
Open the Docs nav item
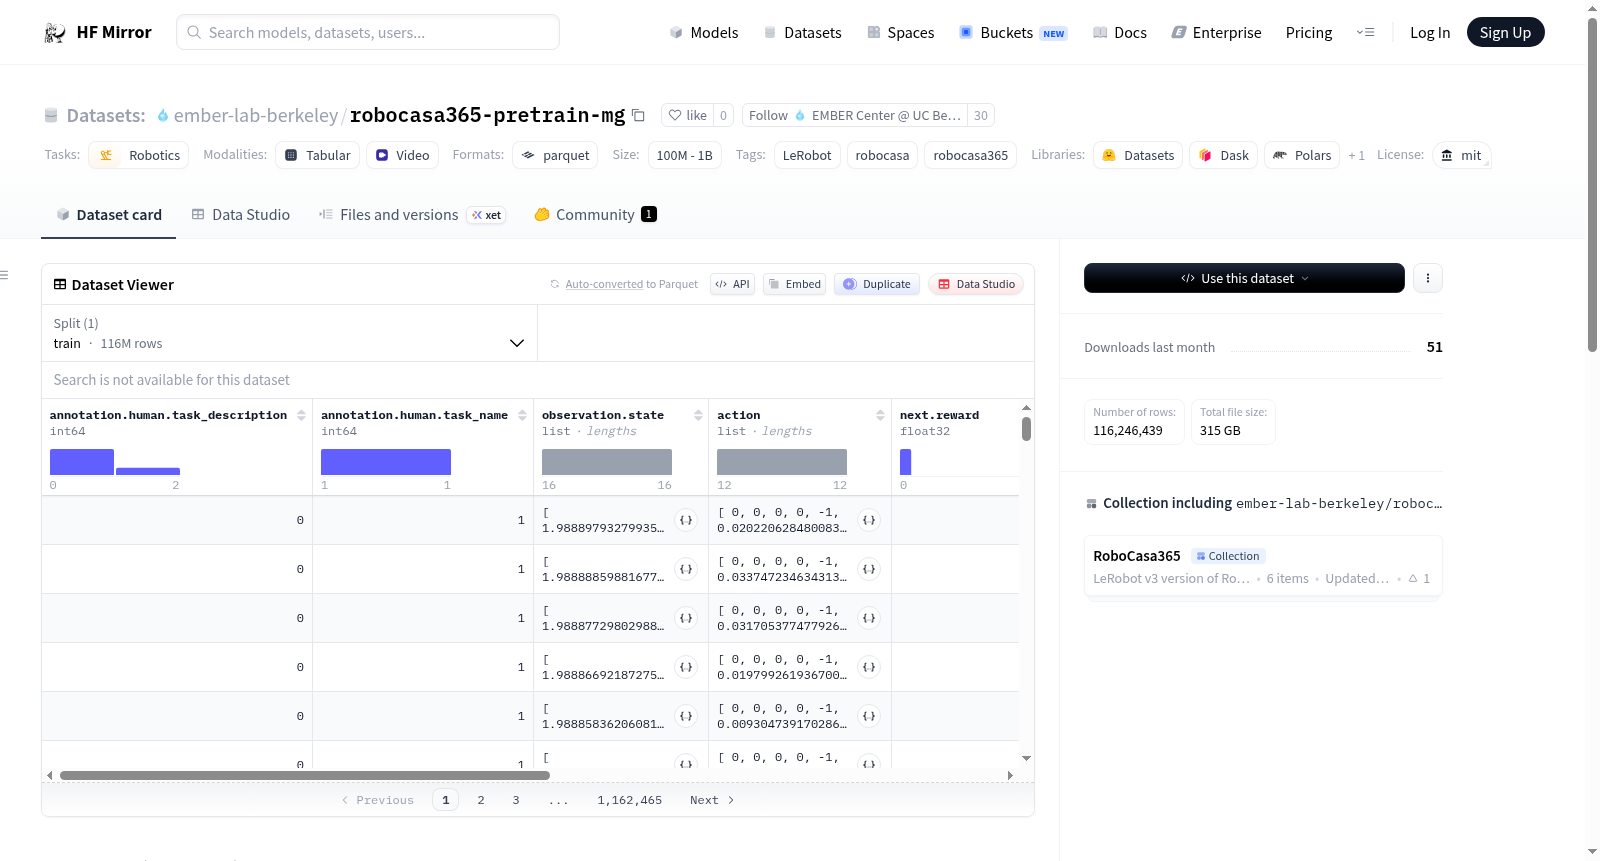coord(1120,33)
